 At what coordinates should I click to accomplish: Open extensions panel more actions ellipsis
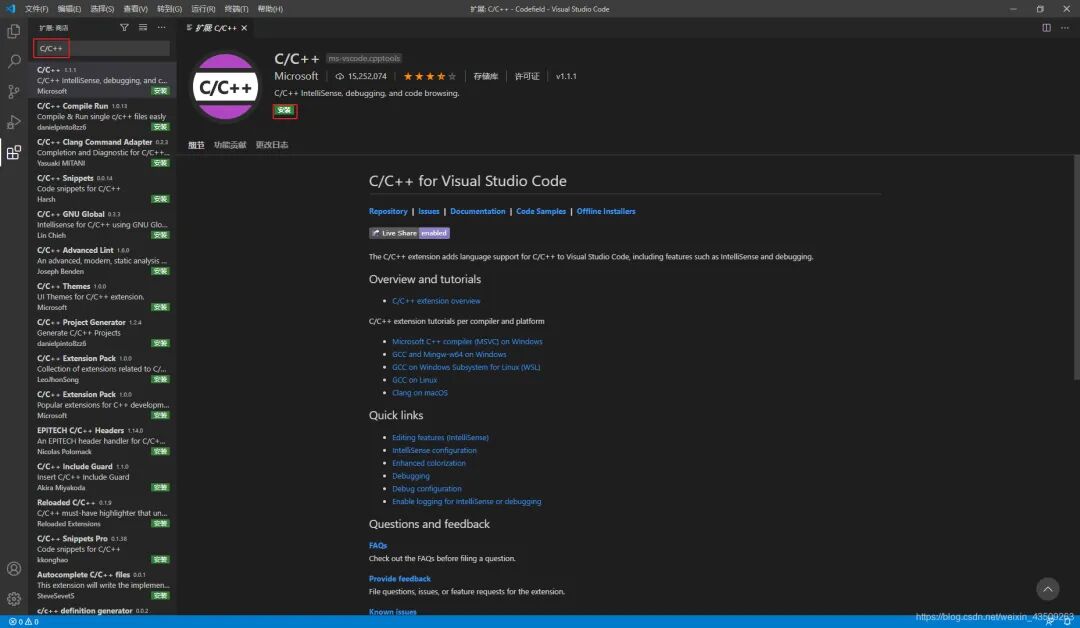[x=161, y=28]
